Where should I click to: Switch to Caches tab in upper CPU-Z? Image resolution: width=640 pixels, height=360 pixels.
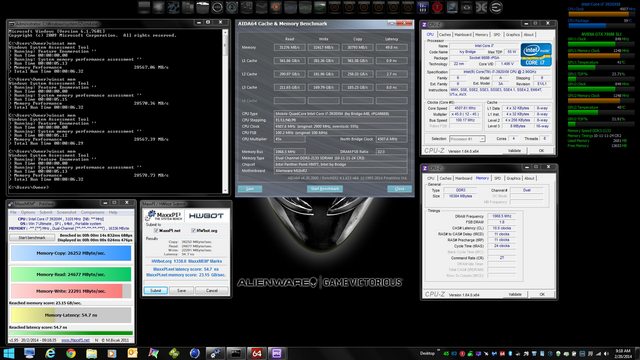[445, 35]
